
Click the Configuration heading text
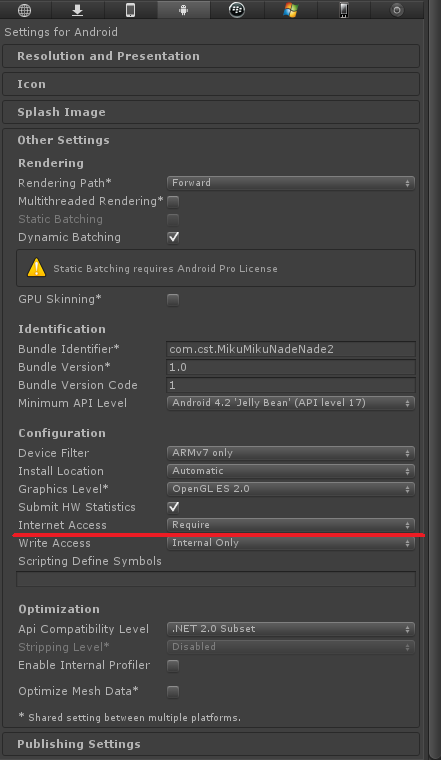(x=62, y=433)
